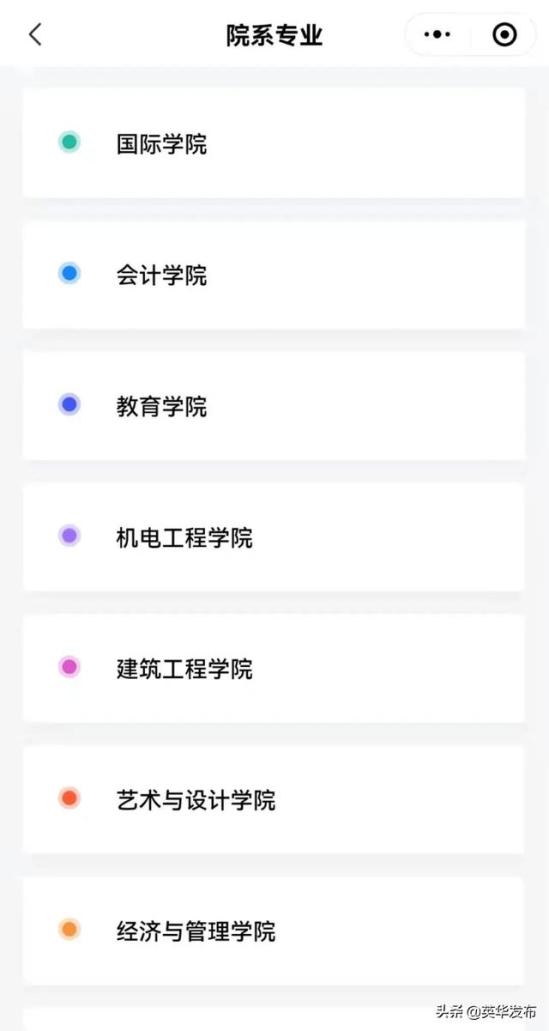Choose 艺术与设计学院 from the list

pos(274,800)
